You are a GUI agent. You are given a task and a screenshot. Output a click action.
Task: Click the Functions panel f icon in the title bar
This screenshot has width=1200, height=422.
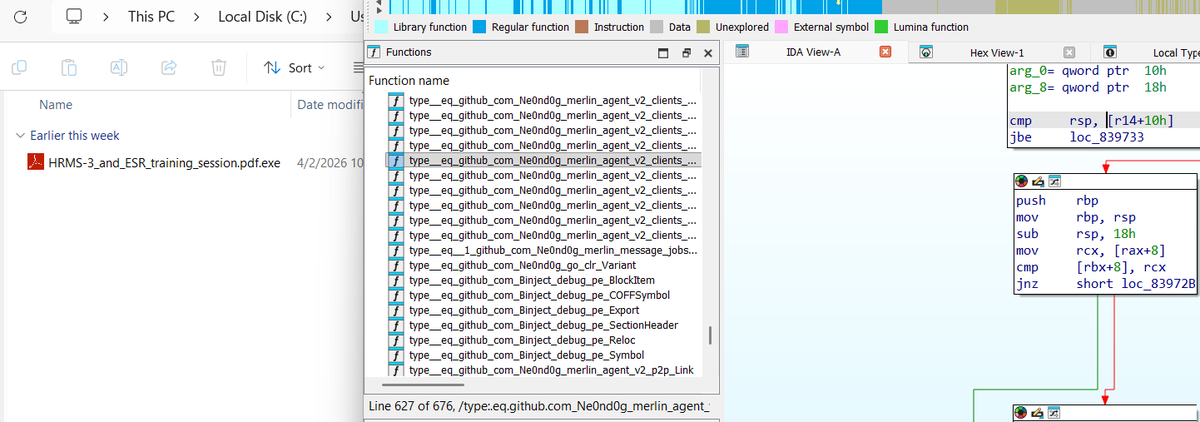point(374,52)
